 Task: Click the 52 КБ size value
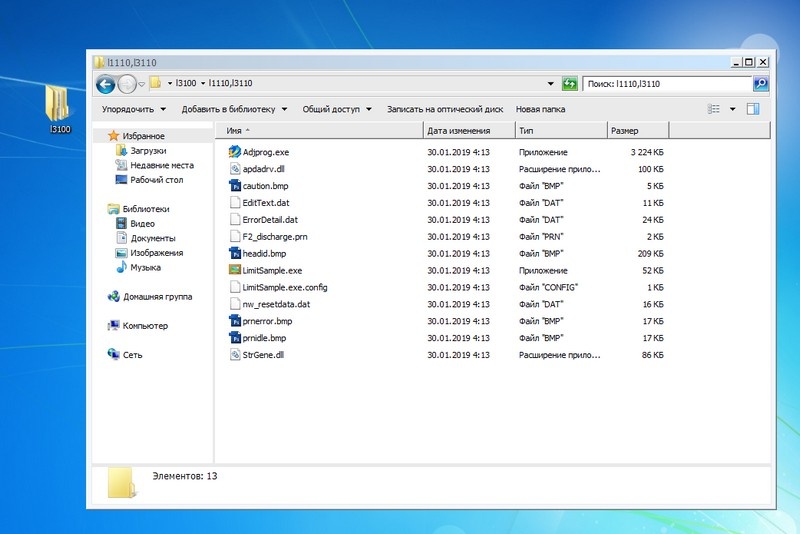653,270
